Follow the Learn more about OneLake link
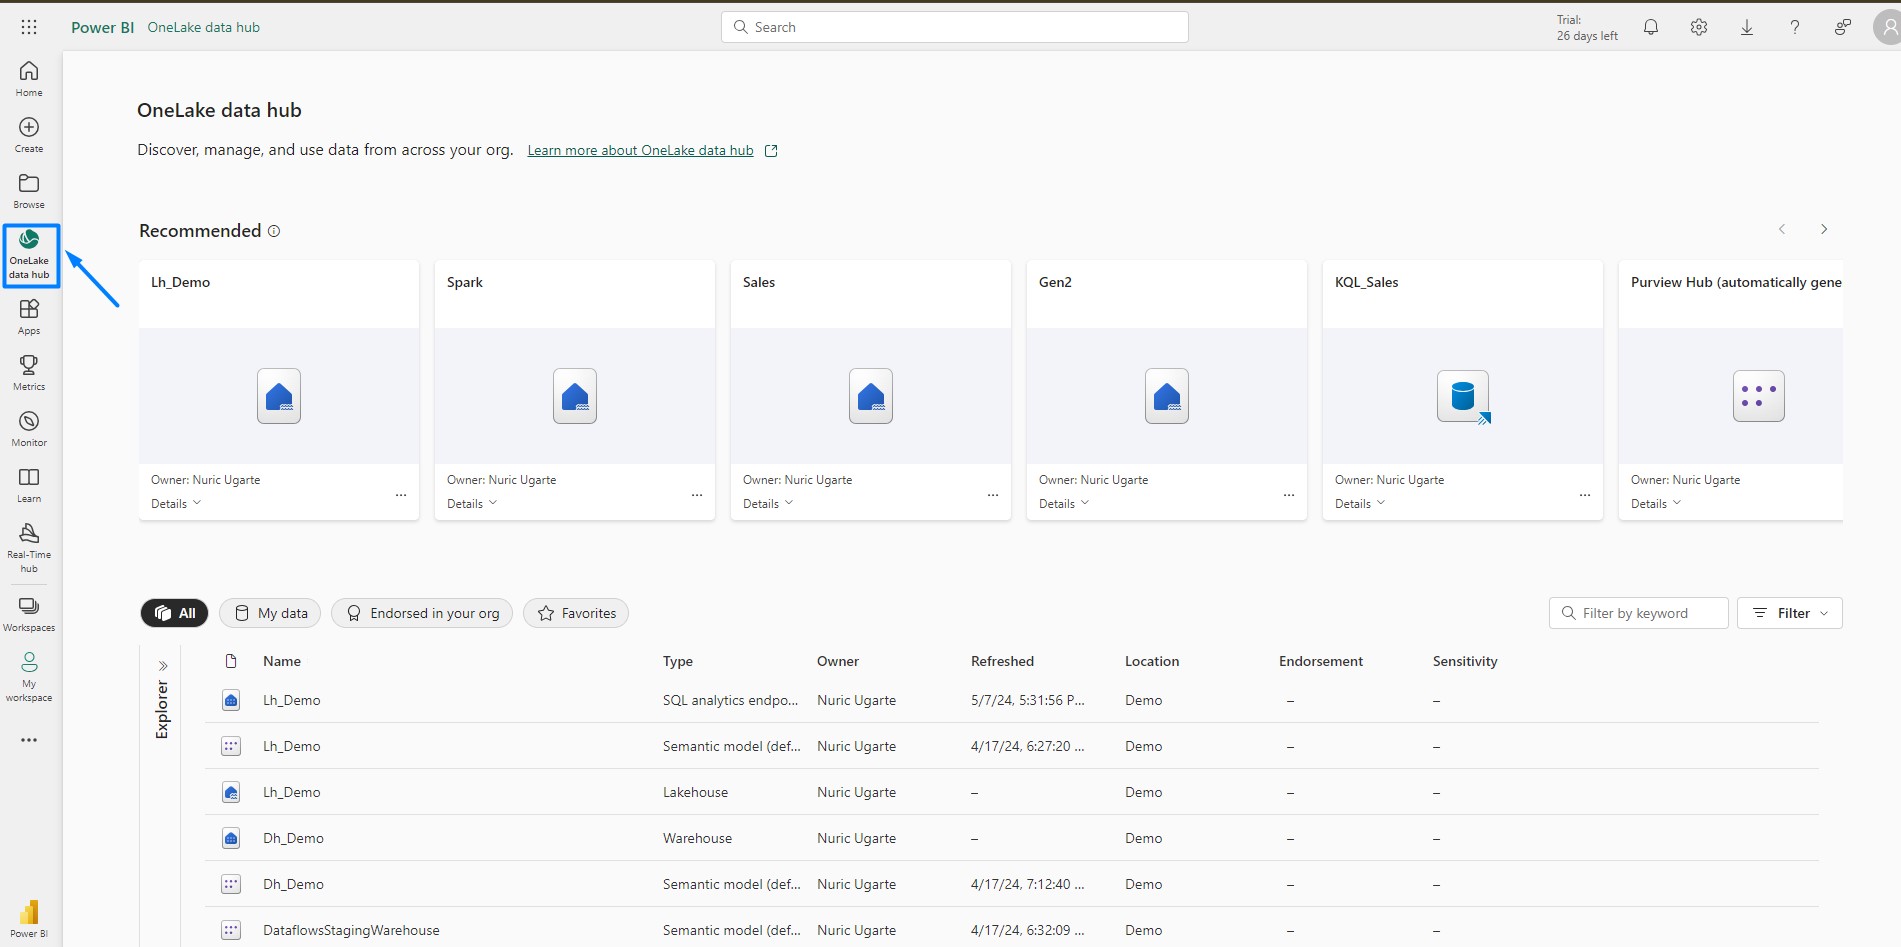This screenshot has height=947, width=1901. click(x=640, y=151)
